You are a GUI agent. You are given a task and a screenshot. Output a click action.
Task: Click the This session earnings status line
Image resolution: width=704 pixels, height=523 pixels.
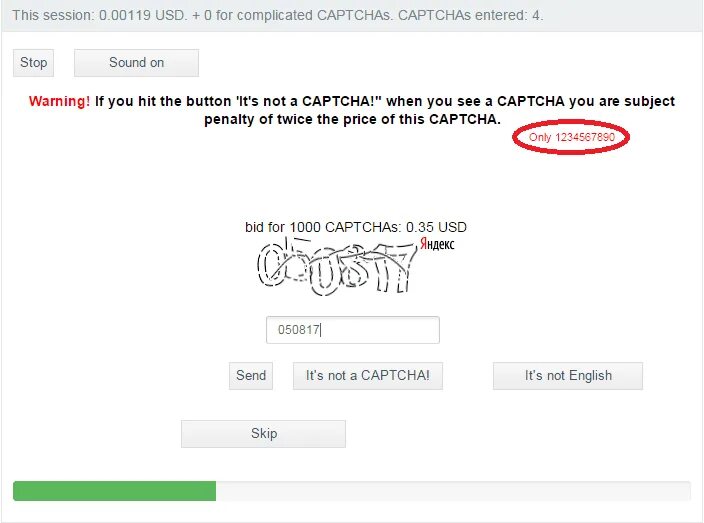point(277,15)
